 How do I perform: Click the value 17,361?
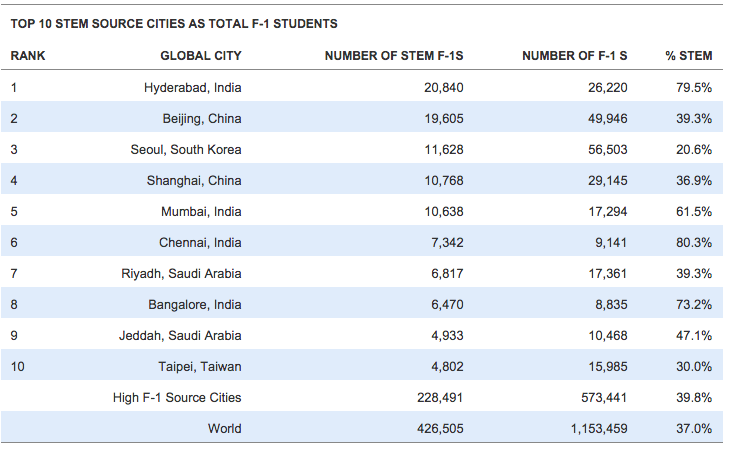[608, 274]
